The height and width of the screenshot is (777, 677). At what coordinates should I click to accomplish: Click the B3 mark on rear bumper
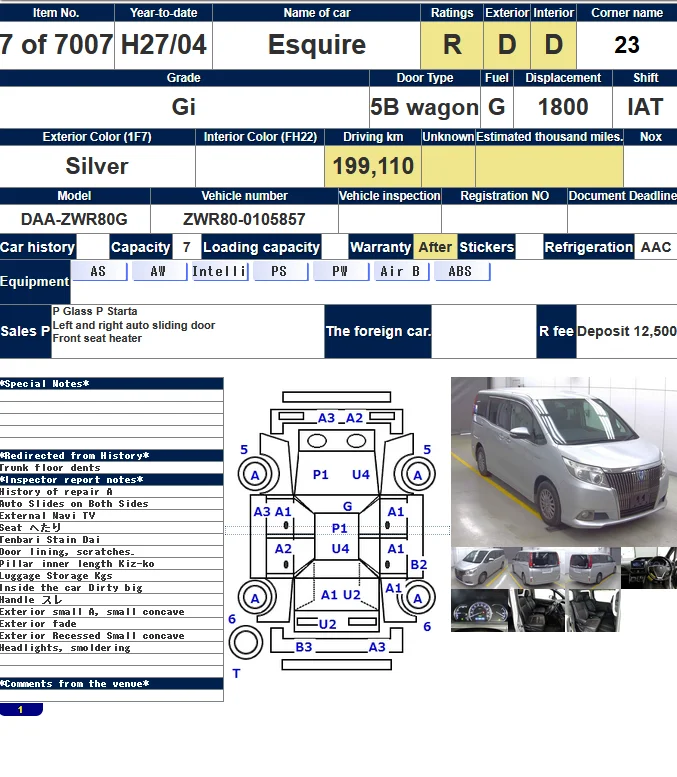pos(303,647)
